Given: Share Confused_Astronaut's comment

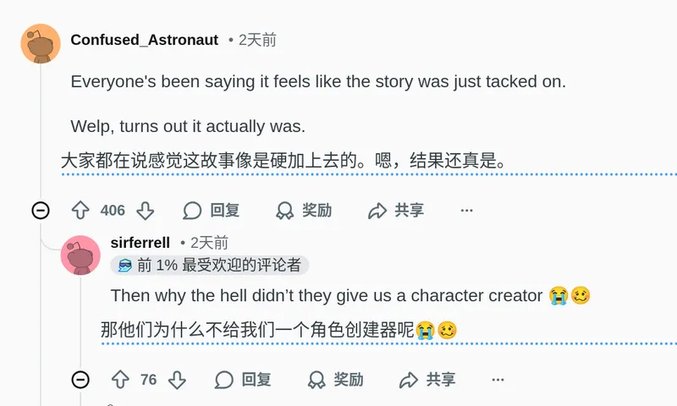Looking at the screenshot, I should tap(396, 210).
